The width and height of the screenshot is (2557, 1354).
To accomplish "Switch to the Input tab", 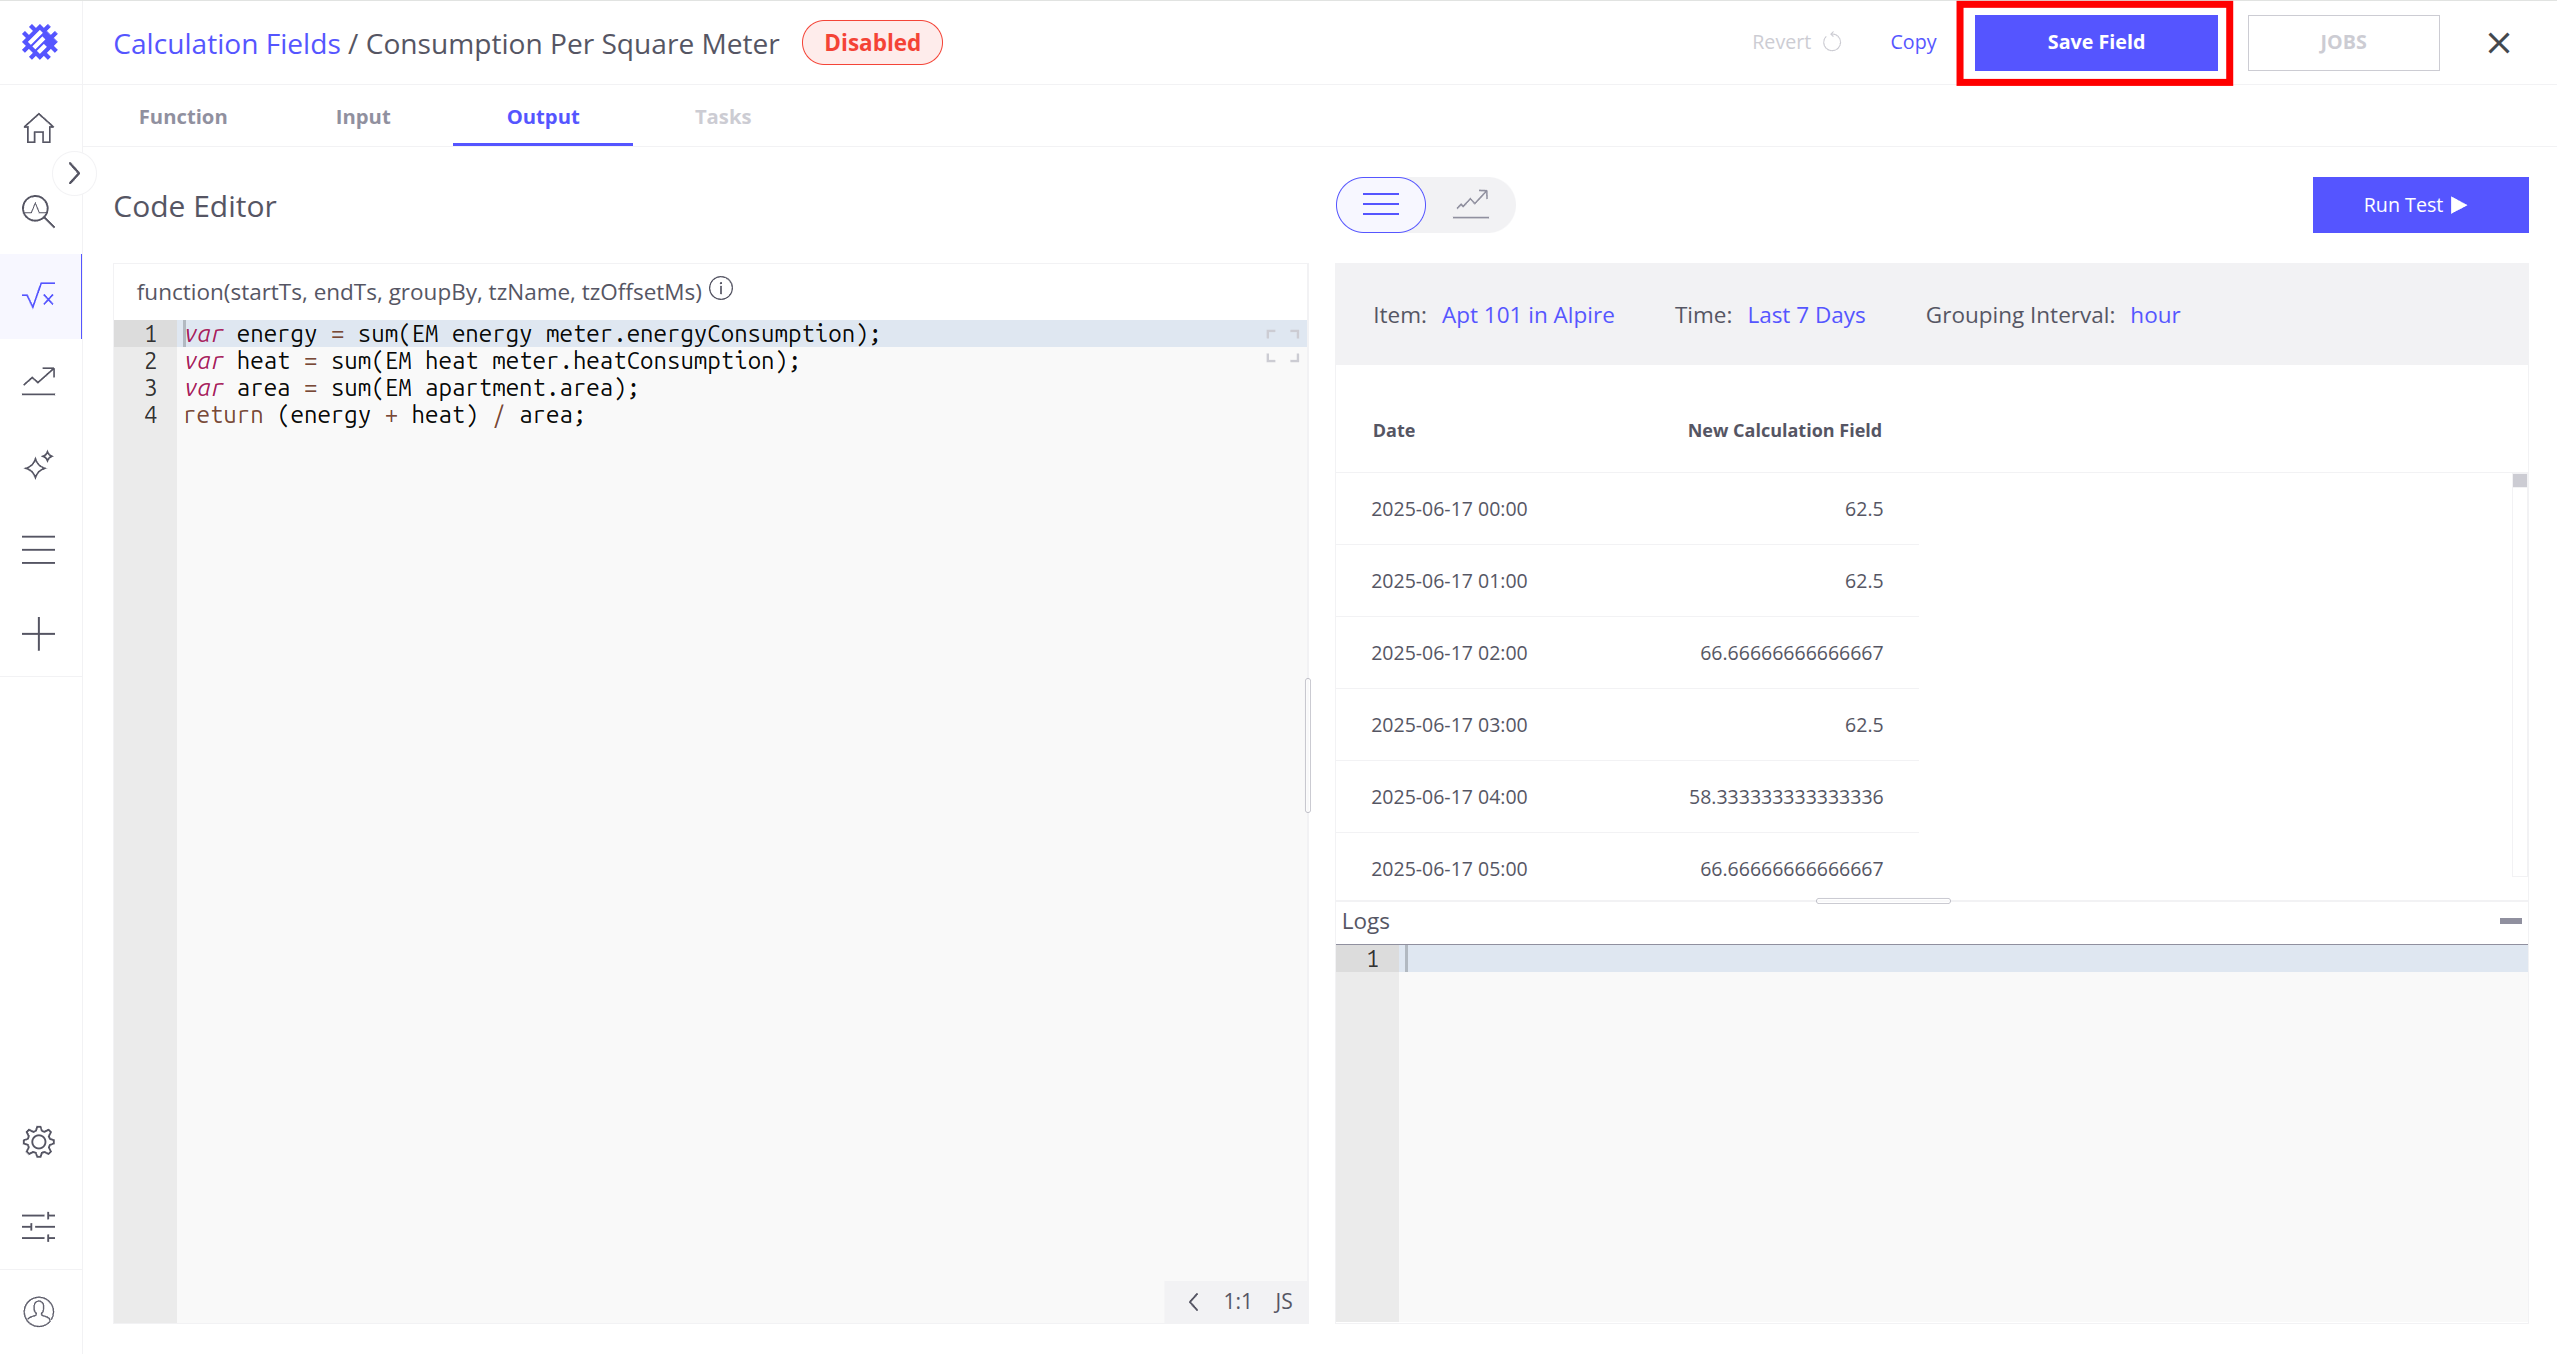I will click(363, 117).
